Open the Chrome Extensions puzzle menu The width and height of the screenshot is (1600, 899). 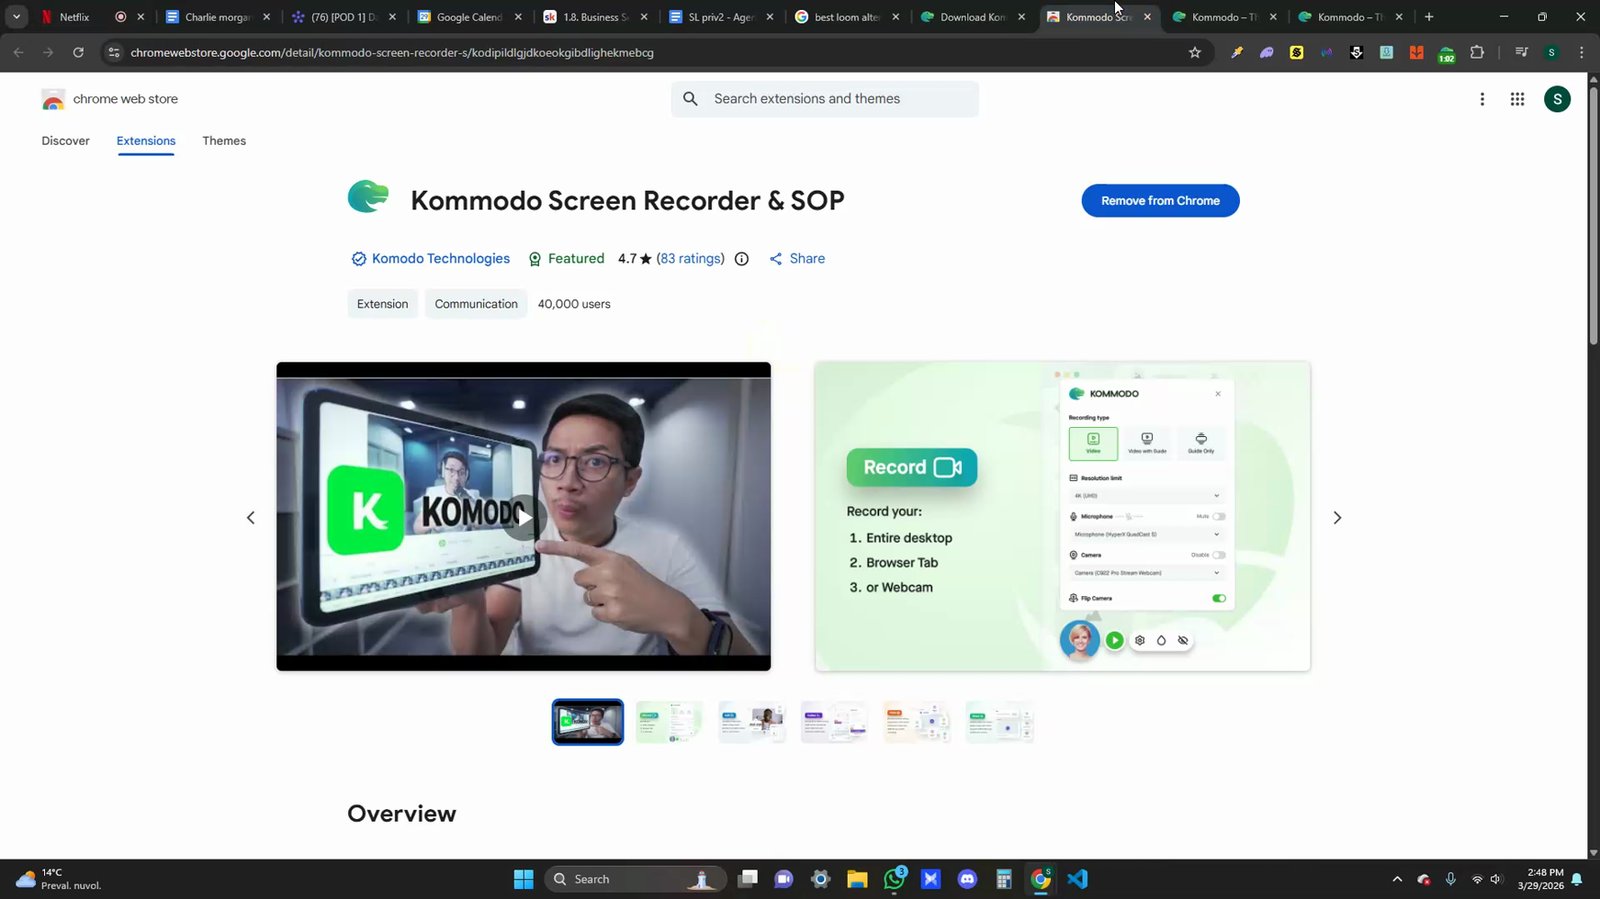pos(1477,53)
